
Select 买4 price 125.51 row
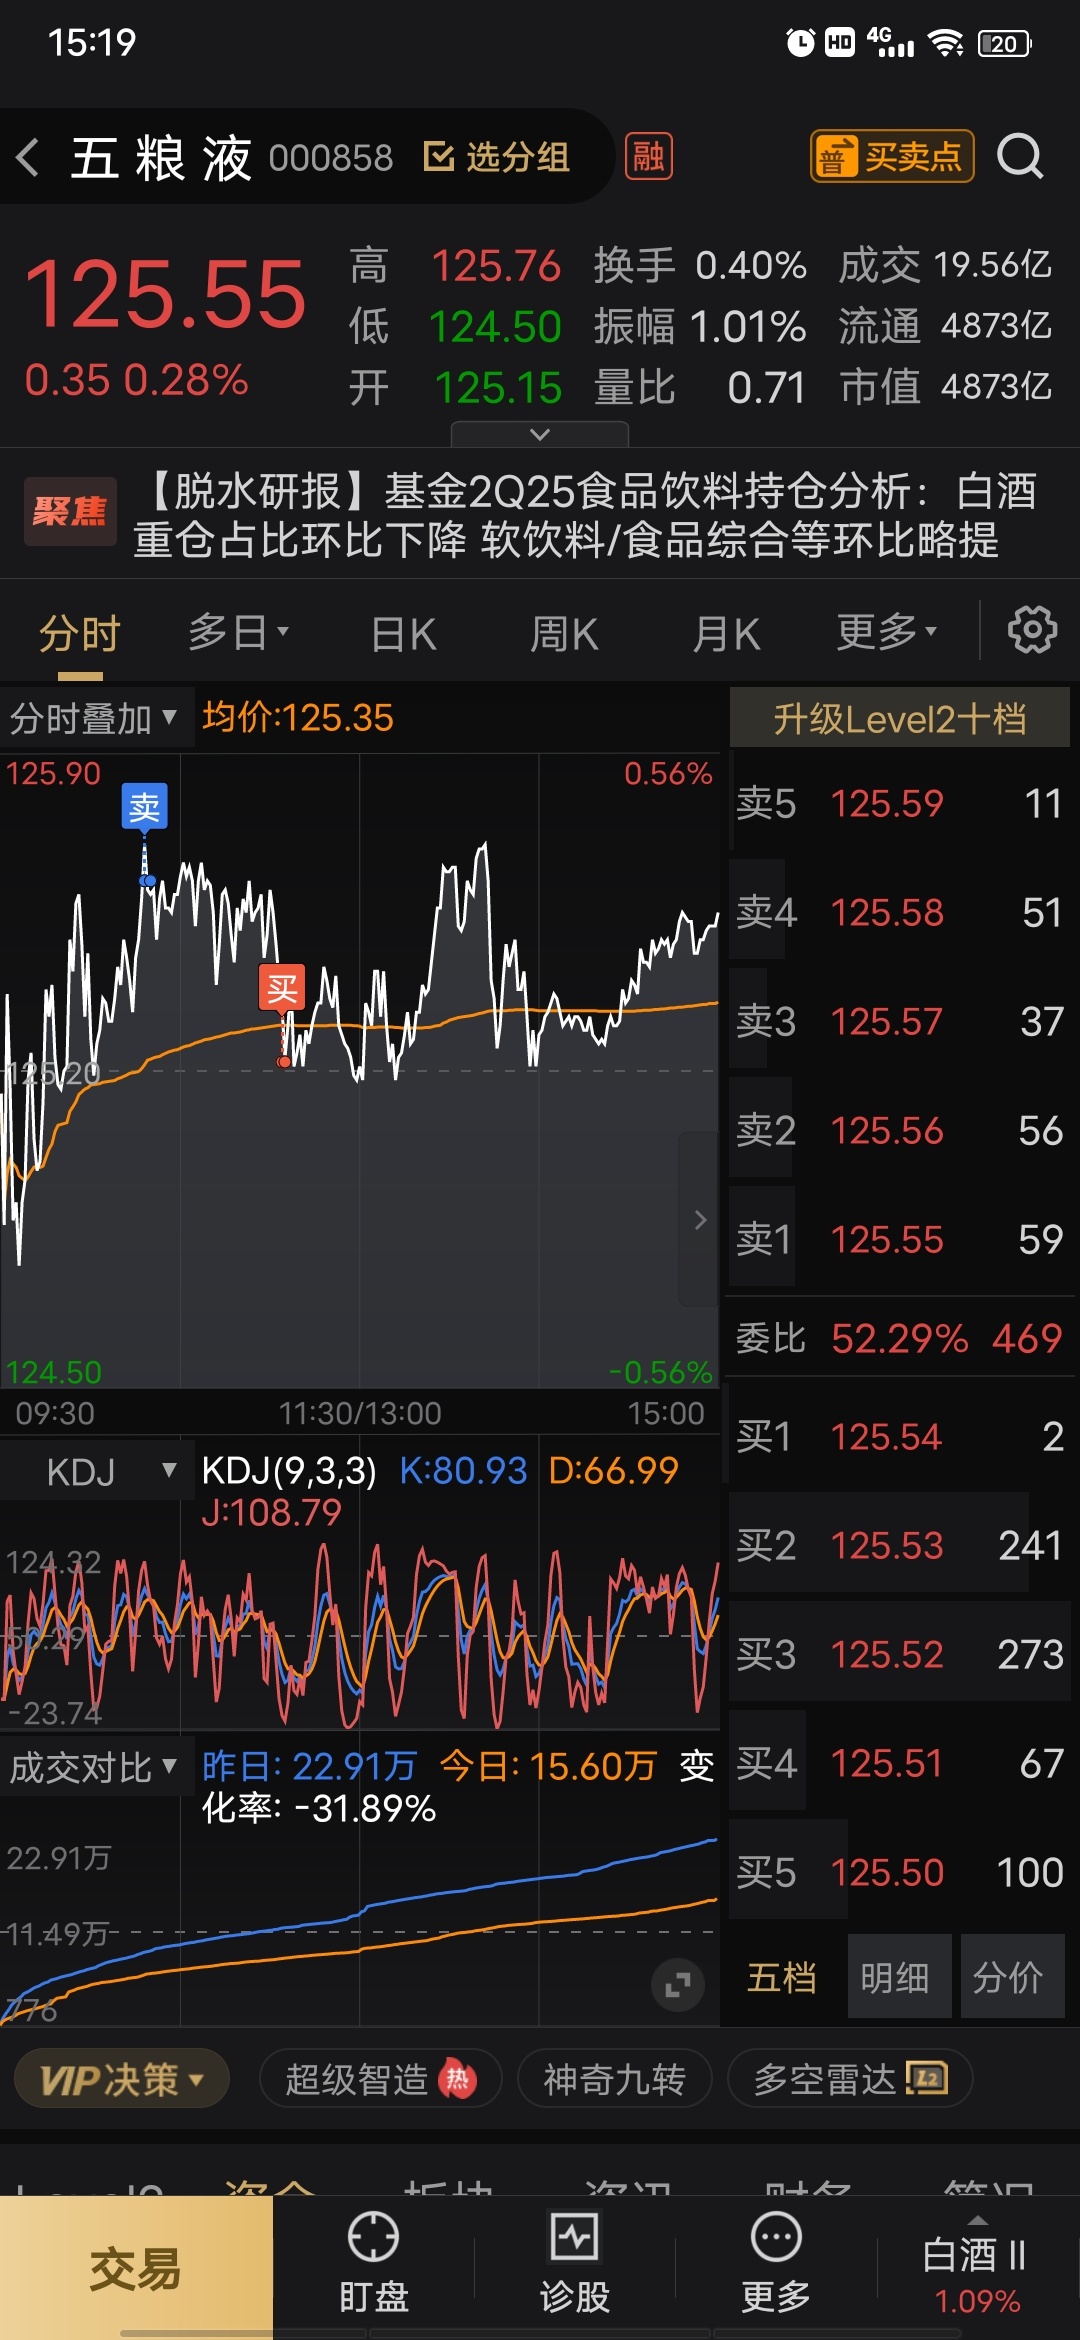(x=900, y=1764)
